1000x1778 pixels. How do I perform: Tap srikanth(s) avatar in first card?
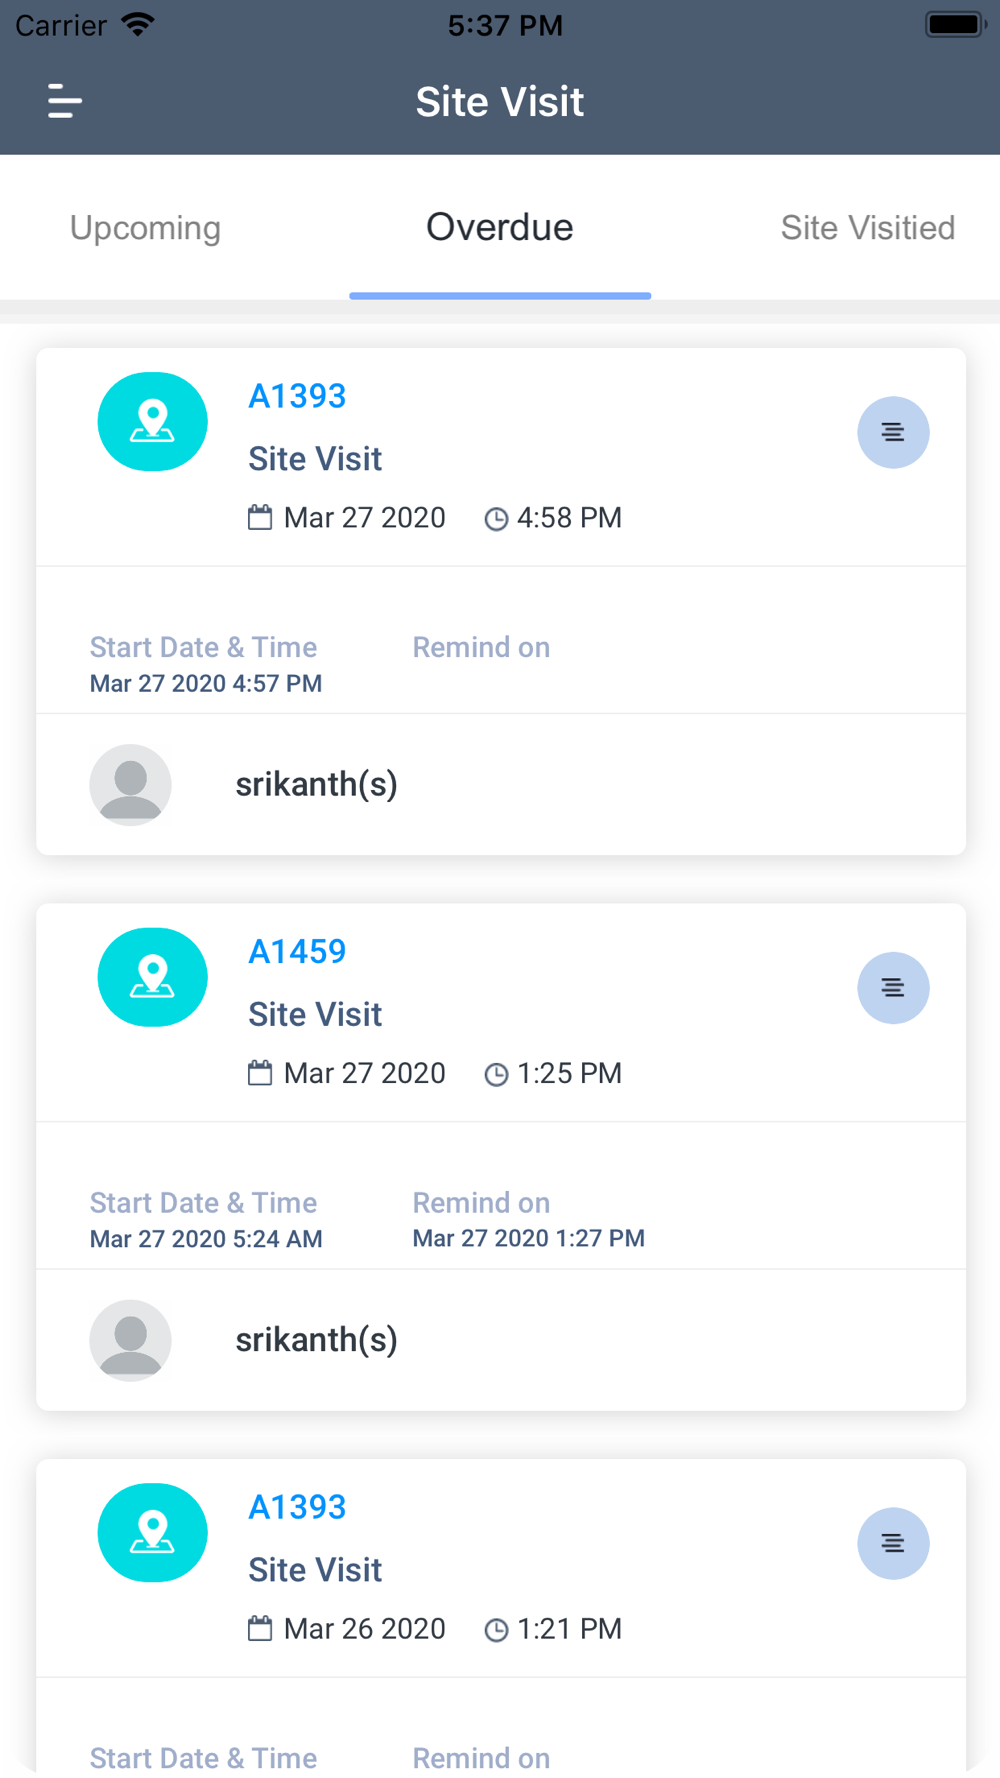pos(130,785)
